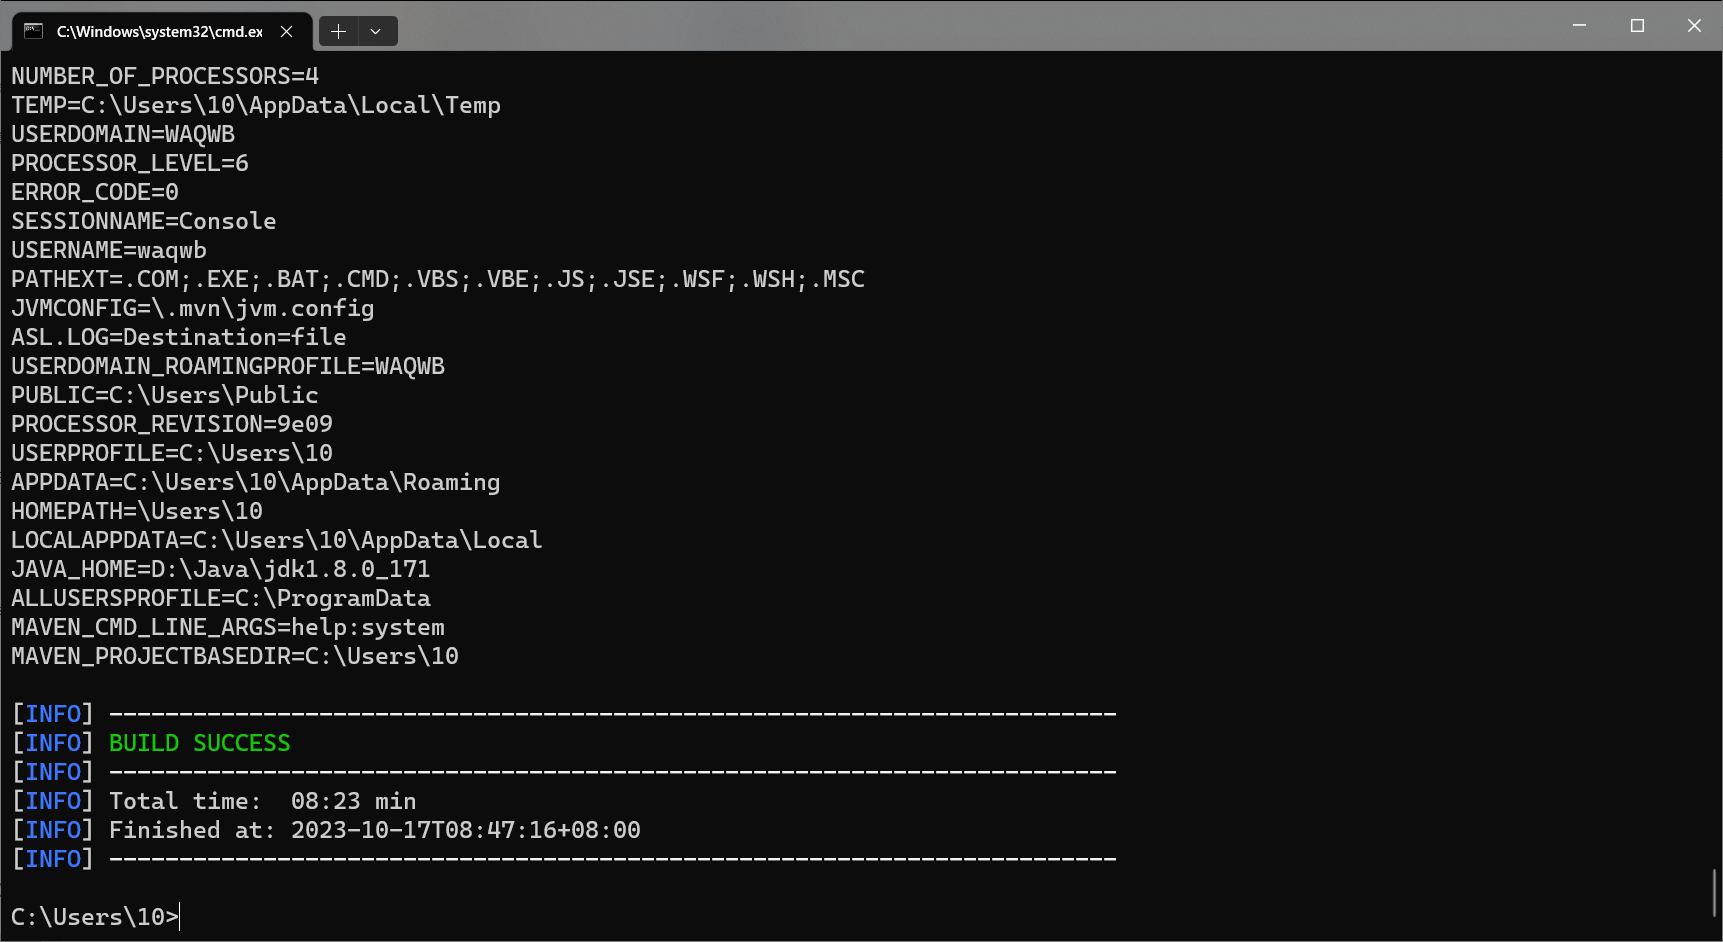The height and width of the screenshot is (942, 1723).
Task: Click the Total time 08:23 min line
Action: (x=264, y=800)
